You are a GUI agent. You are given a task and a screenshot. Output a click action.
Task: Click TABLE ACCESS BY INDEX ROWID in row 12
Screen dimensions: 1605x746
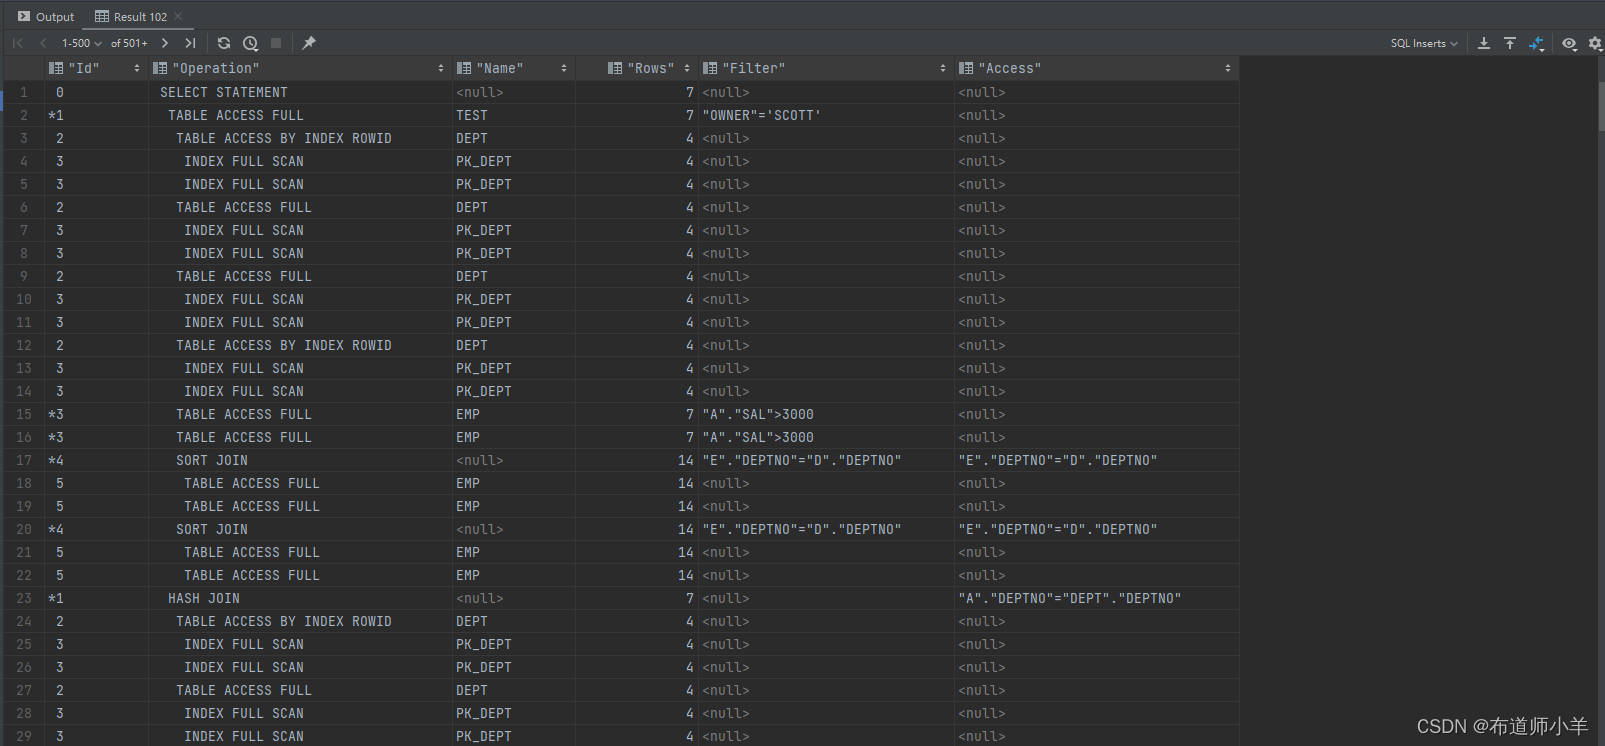pyautogui.click(x=300, y=345)
